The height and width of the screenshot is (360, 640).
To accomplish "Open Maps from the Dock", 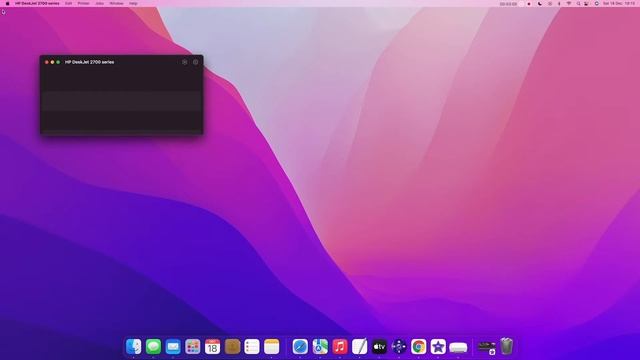I will 320,347.
